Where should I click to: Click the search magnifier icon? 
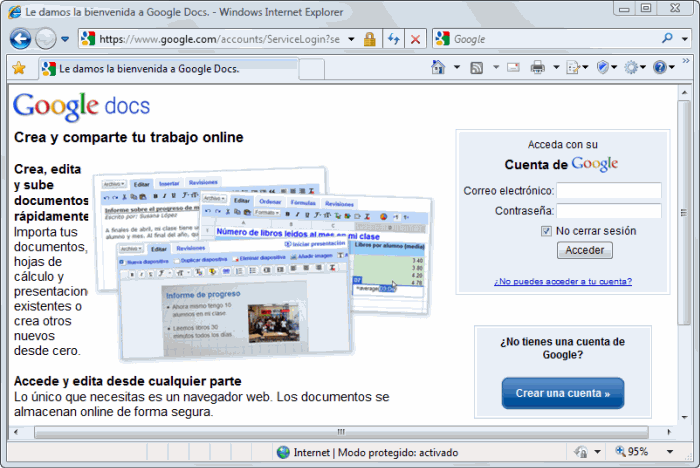click(x=668, y=39)
